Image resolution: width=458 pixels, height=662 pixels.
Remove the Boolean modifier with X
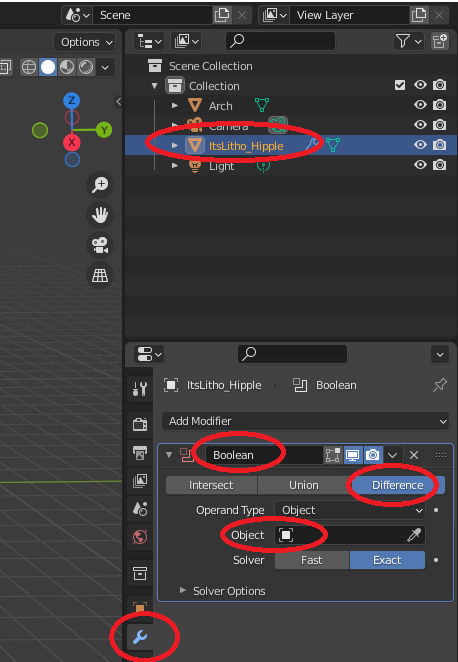coord(414,455)
